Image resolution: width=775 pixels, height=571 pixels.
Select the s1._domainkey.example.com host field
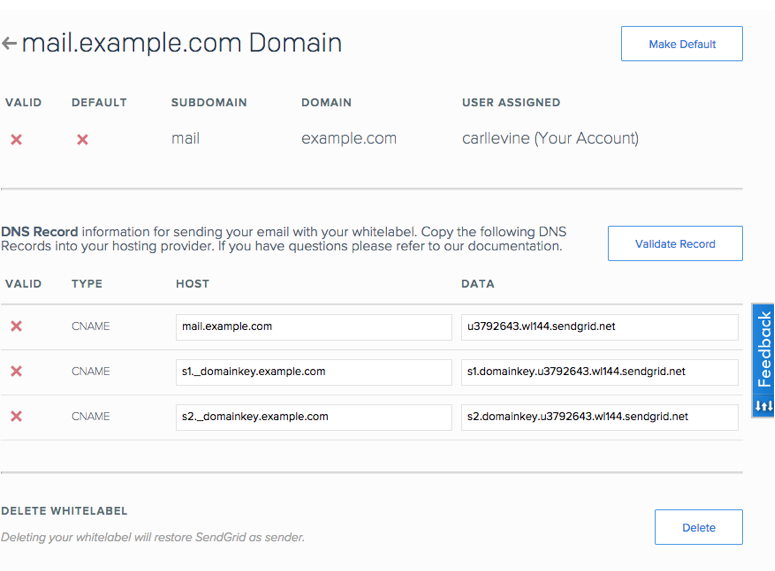pos(313,372)
